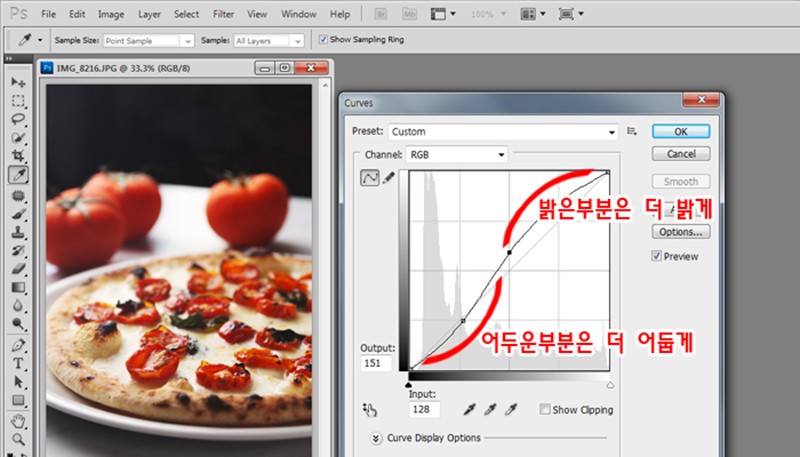
Task: Open the Filter menu
Action: [x=223, y=14]
